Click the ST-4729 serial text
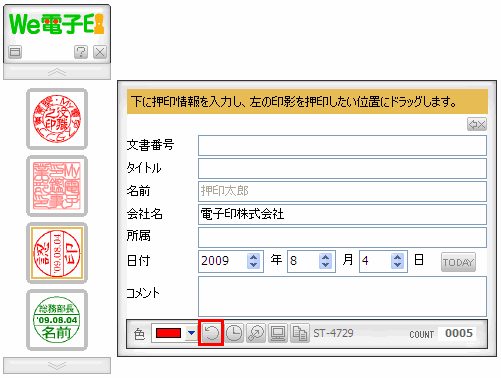 pyautogui.click(x=333, y=333)
